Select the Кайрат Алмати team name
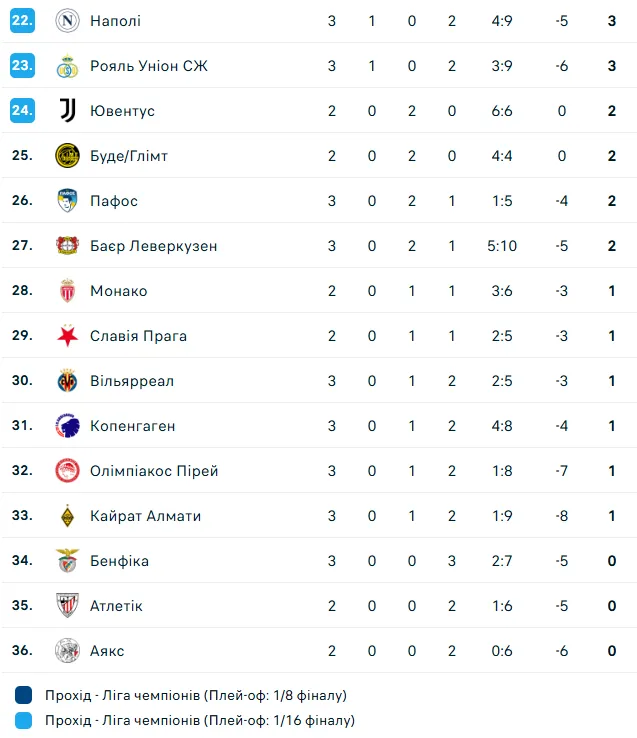The width and height of the screenshot is (637, 738). click(x=145, y=516)
